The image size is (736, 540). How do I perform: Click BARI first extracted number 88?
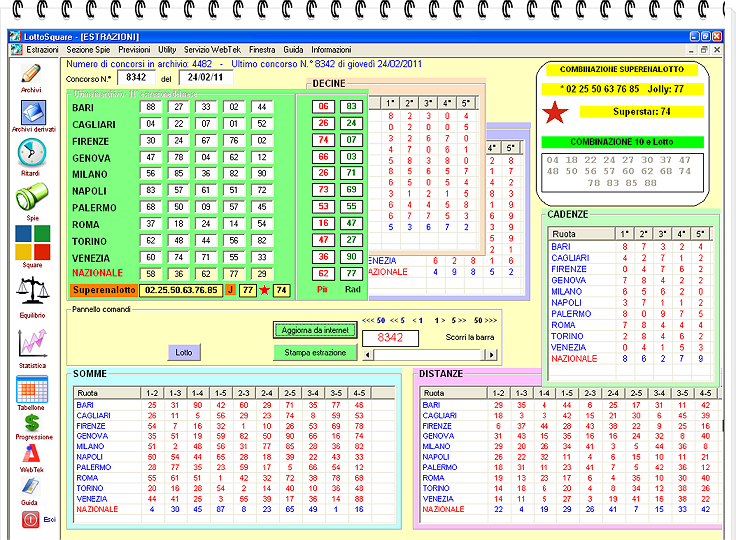pyautogui.click(x=151, y=107)
